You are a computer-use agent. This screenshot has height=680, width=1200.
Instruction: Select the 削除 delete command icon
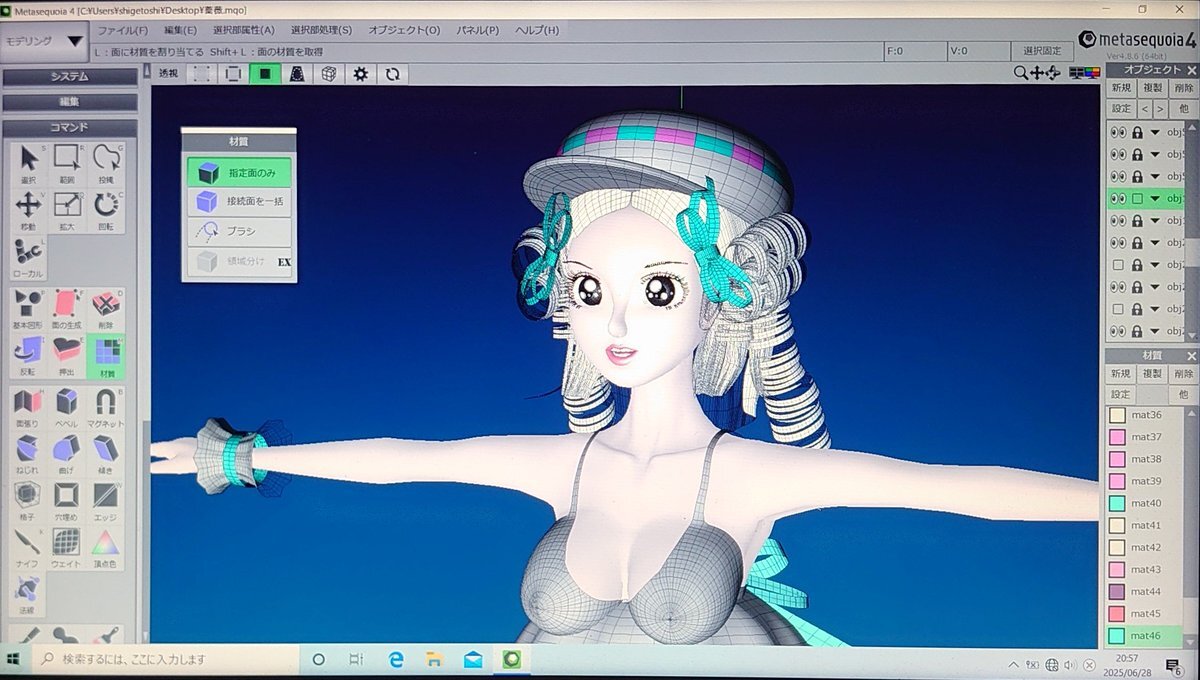(x=106, y=309)
